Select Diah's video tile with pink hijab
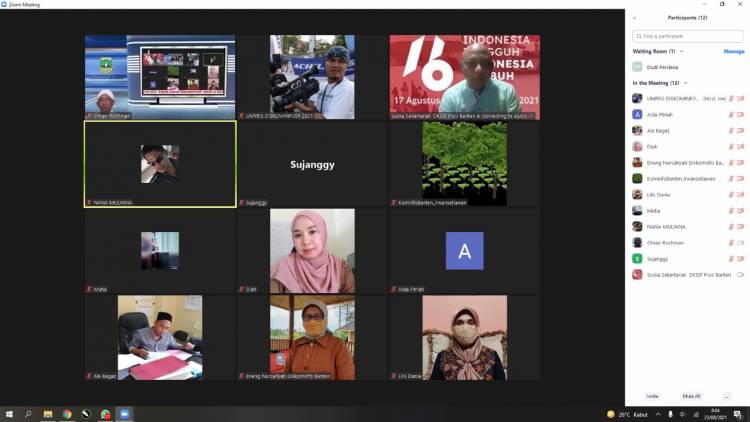 312,251
